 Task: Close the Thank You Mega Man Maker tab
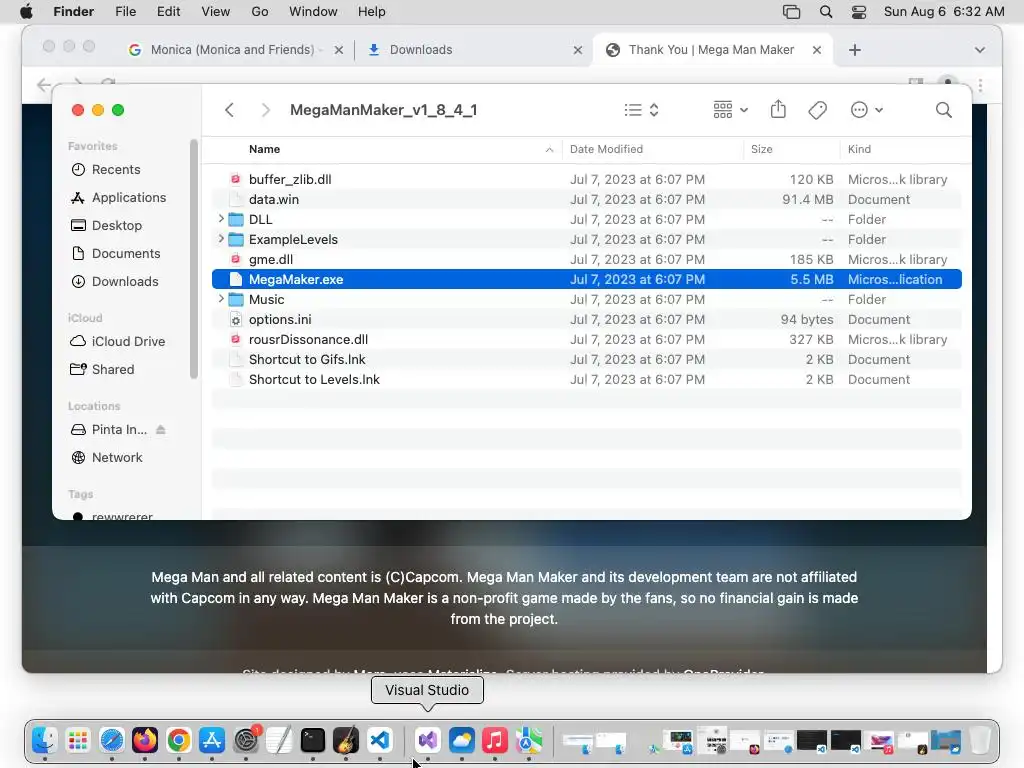click(816, 50)
